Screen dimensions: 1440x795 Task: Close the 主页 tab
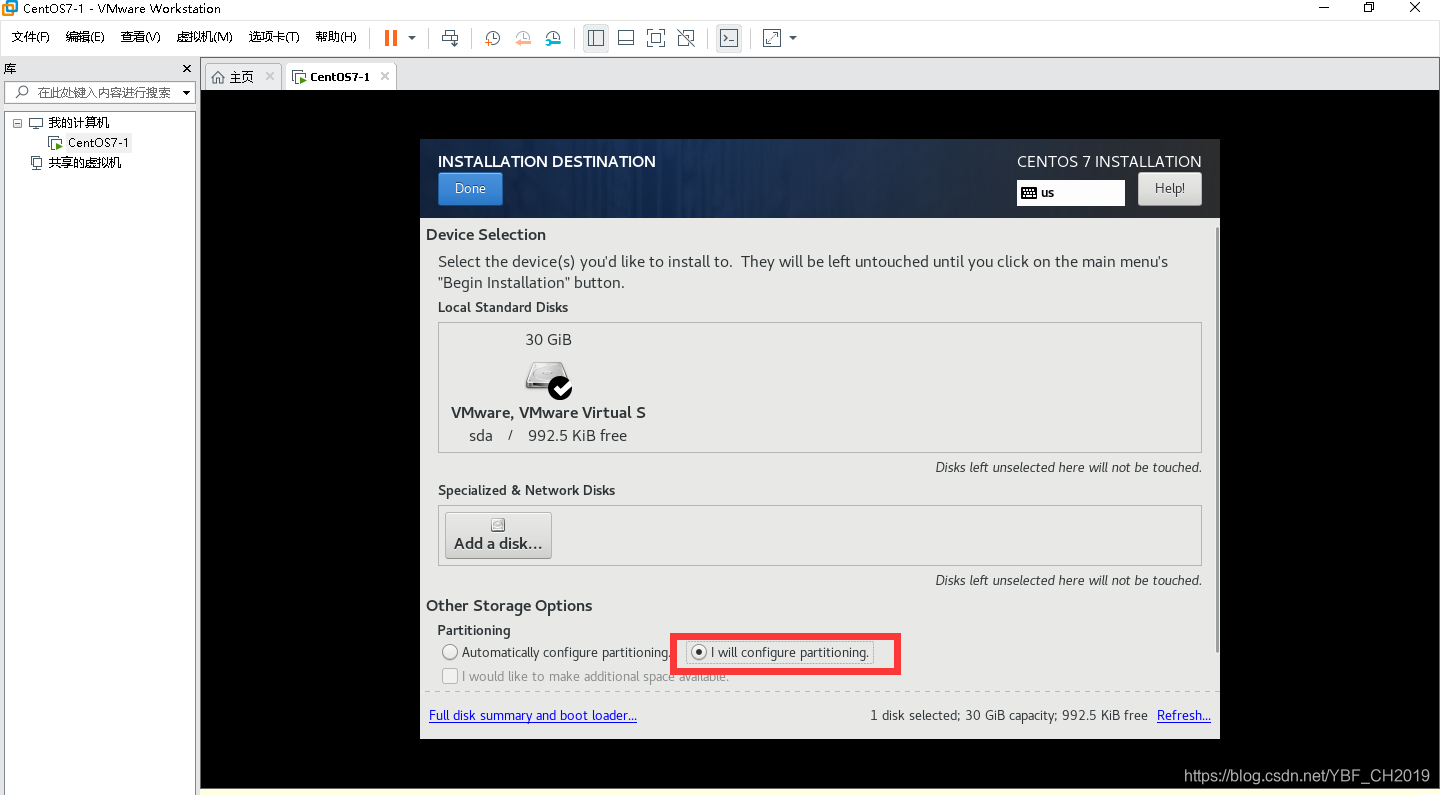pos(270,77)
